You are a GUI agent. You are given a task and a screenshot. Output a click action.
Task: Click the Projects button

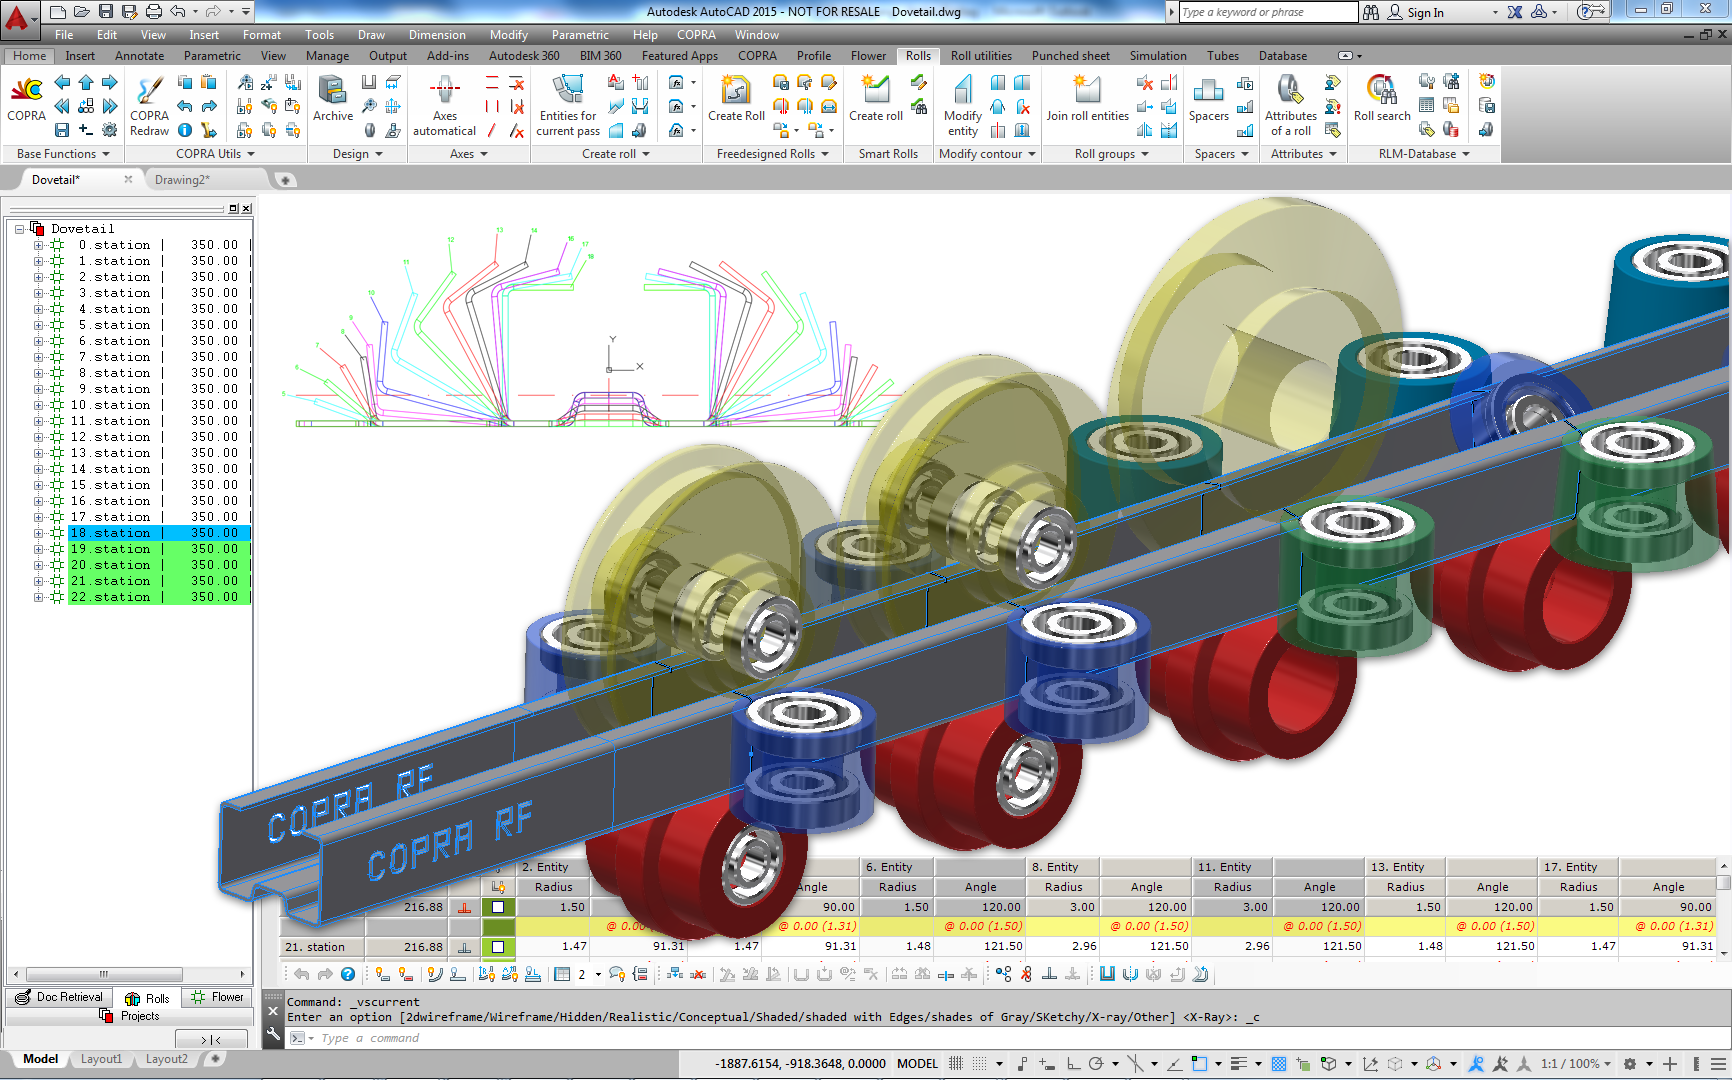[x=130, y=1016]
